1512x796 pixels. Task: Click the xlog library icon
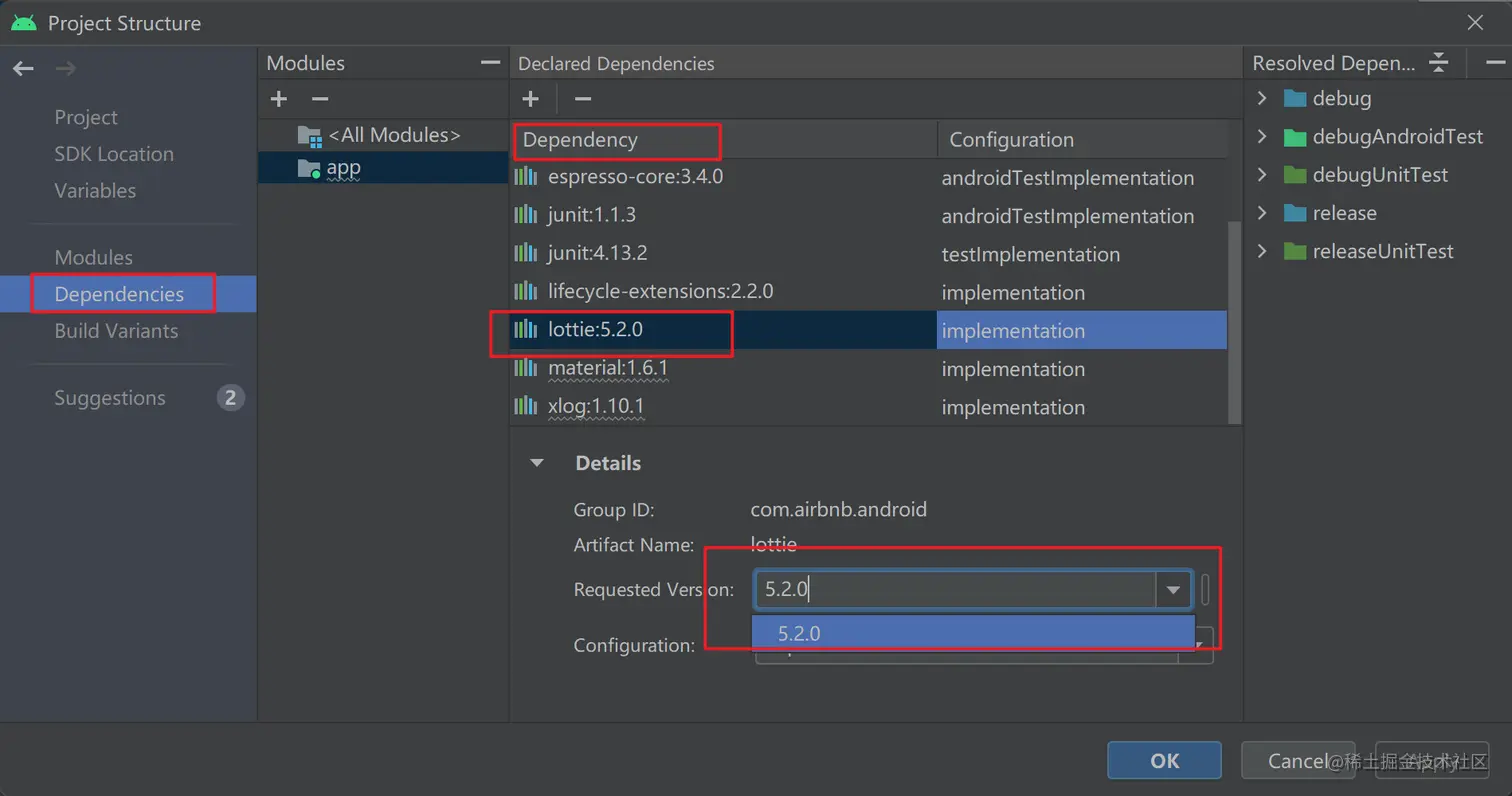coord(526,406)
